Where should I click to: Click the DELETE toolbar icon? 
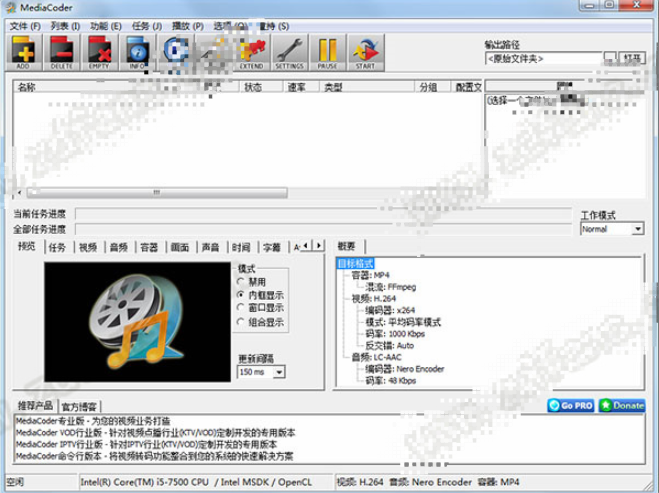[61, 53]
